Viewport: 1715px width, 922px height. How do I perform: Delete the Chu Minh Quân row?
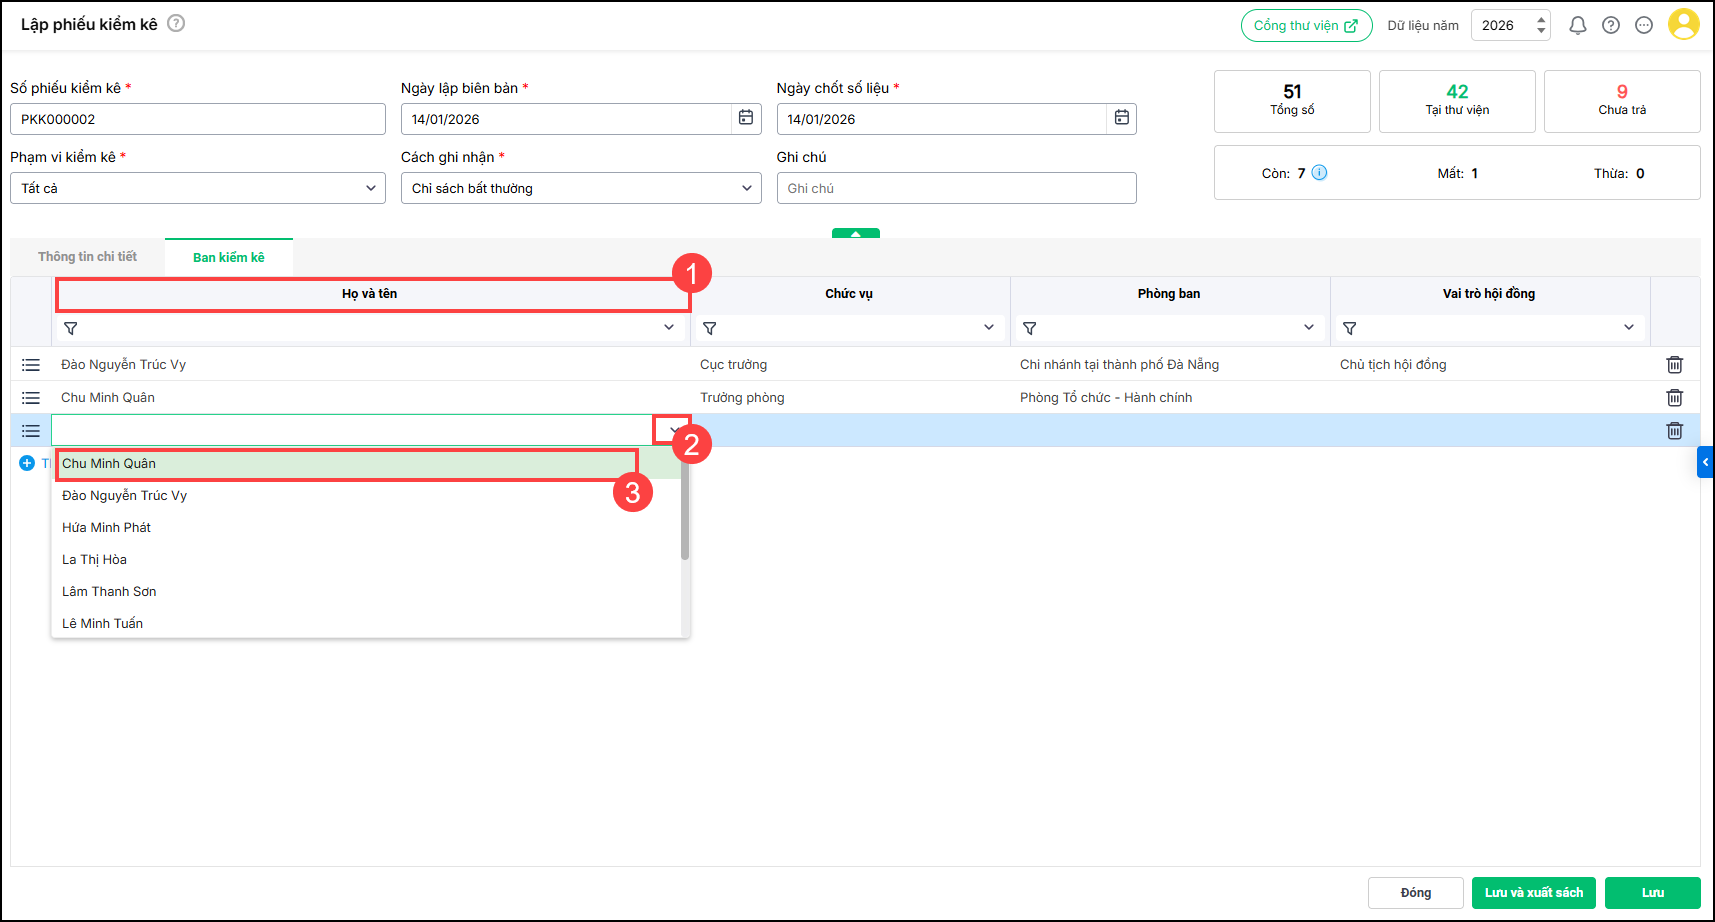[1674, 398]
